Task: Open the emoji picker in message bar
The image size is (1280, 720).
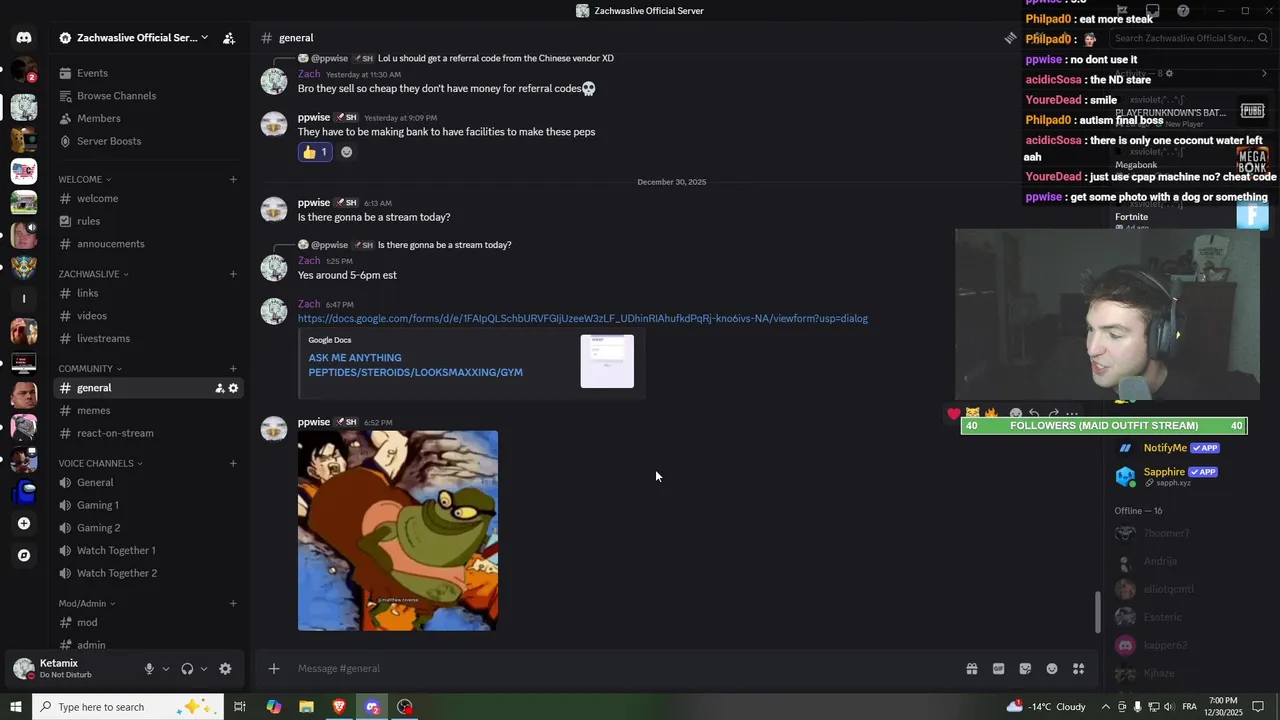Action: [x=1052, y=669]
